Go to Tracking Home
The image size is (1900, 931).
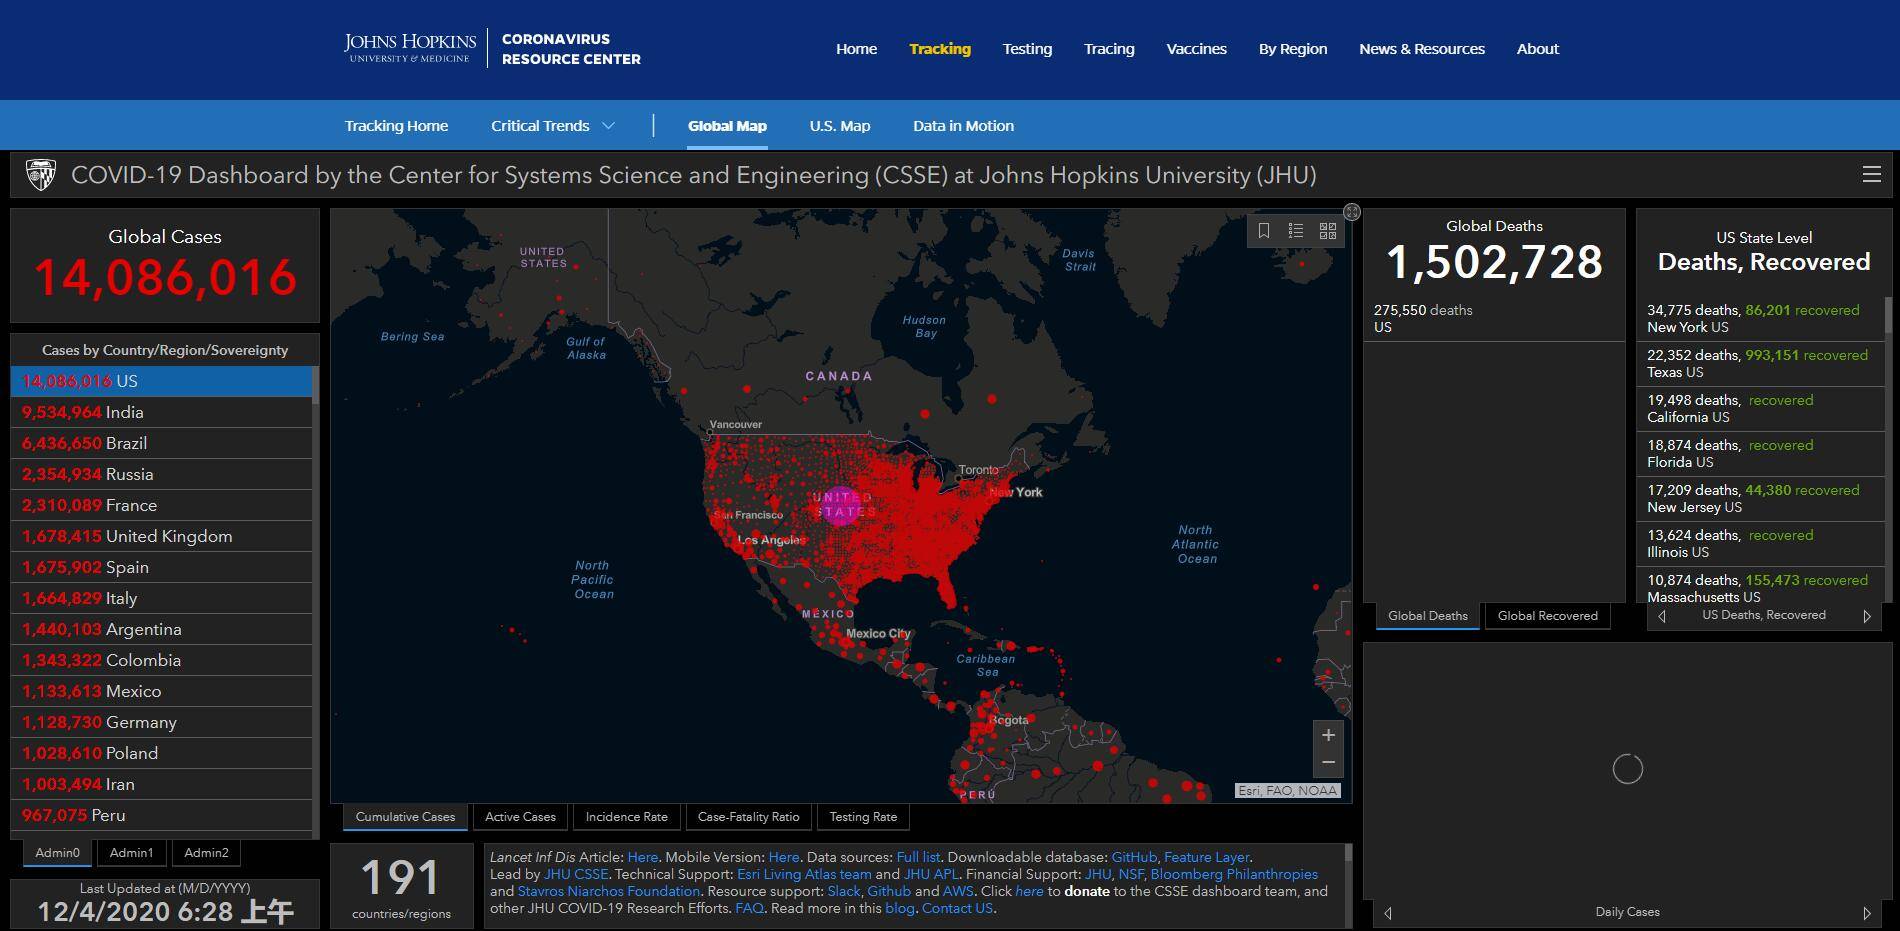396,126
